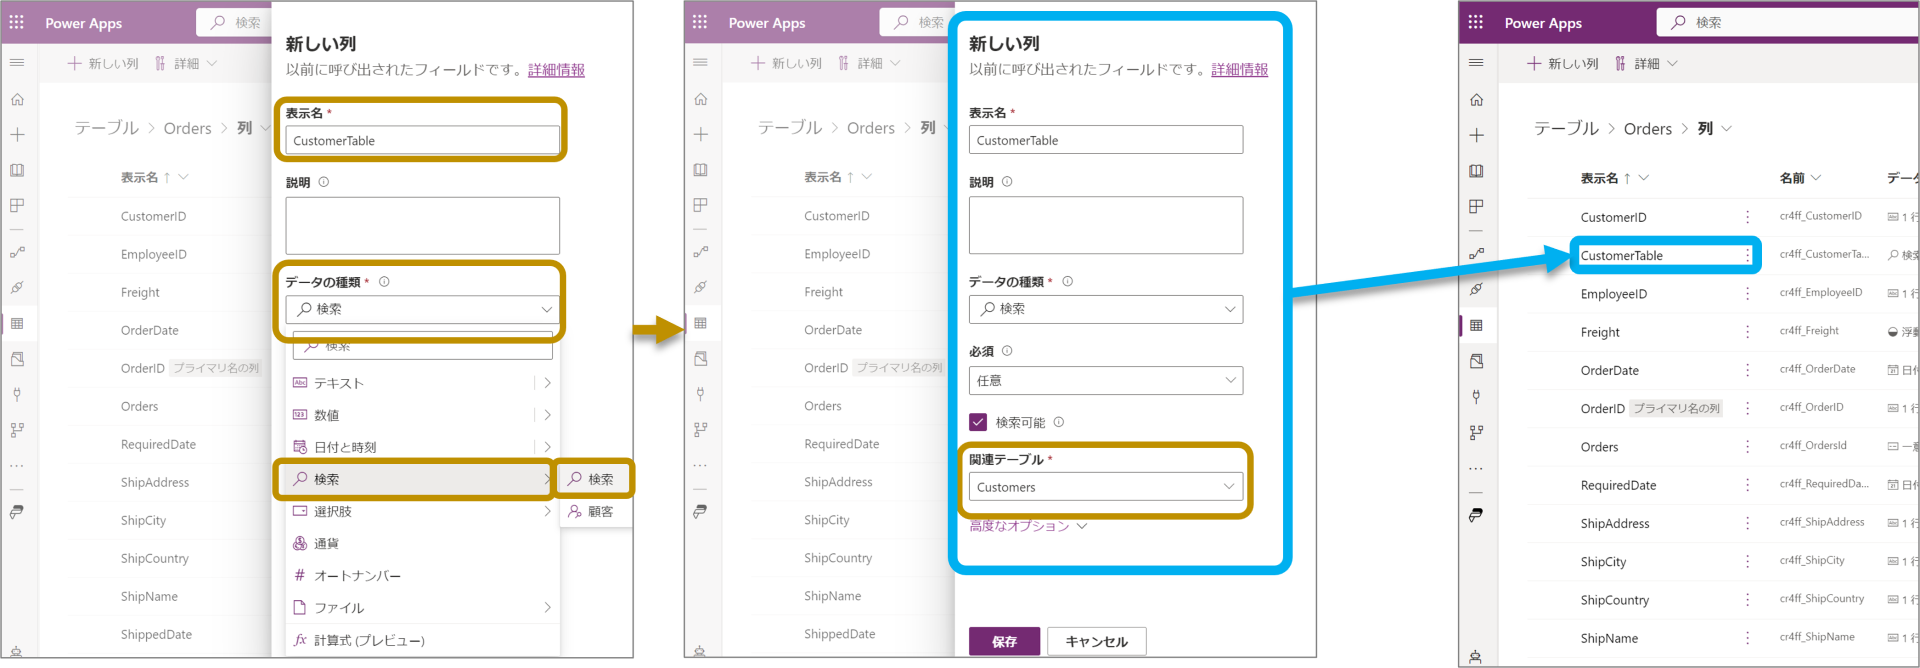Click info icon beside データの種類 in middle screenshot
1920x668 pixels.
pyautogui.click(x=1067, y=281)
